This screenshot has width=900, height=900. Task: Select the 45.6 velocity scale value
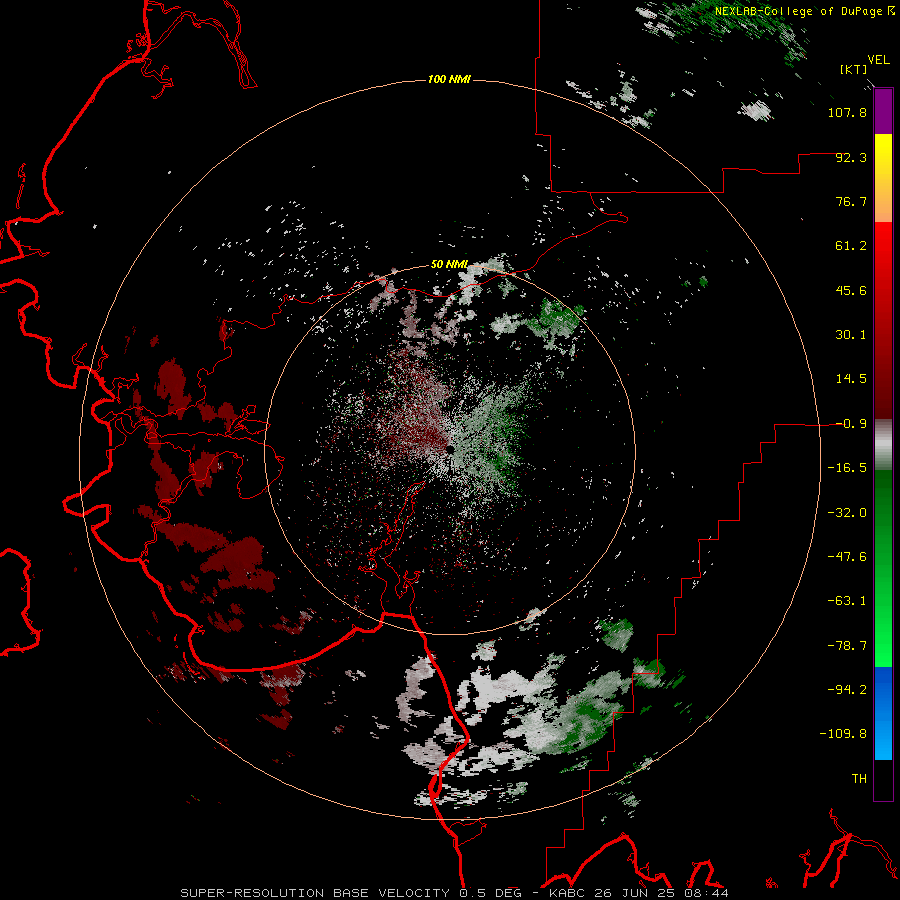pos(851,290)
